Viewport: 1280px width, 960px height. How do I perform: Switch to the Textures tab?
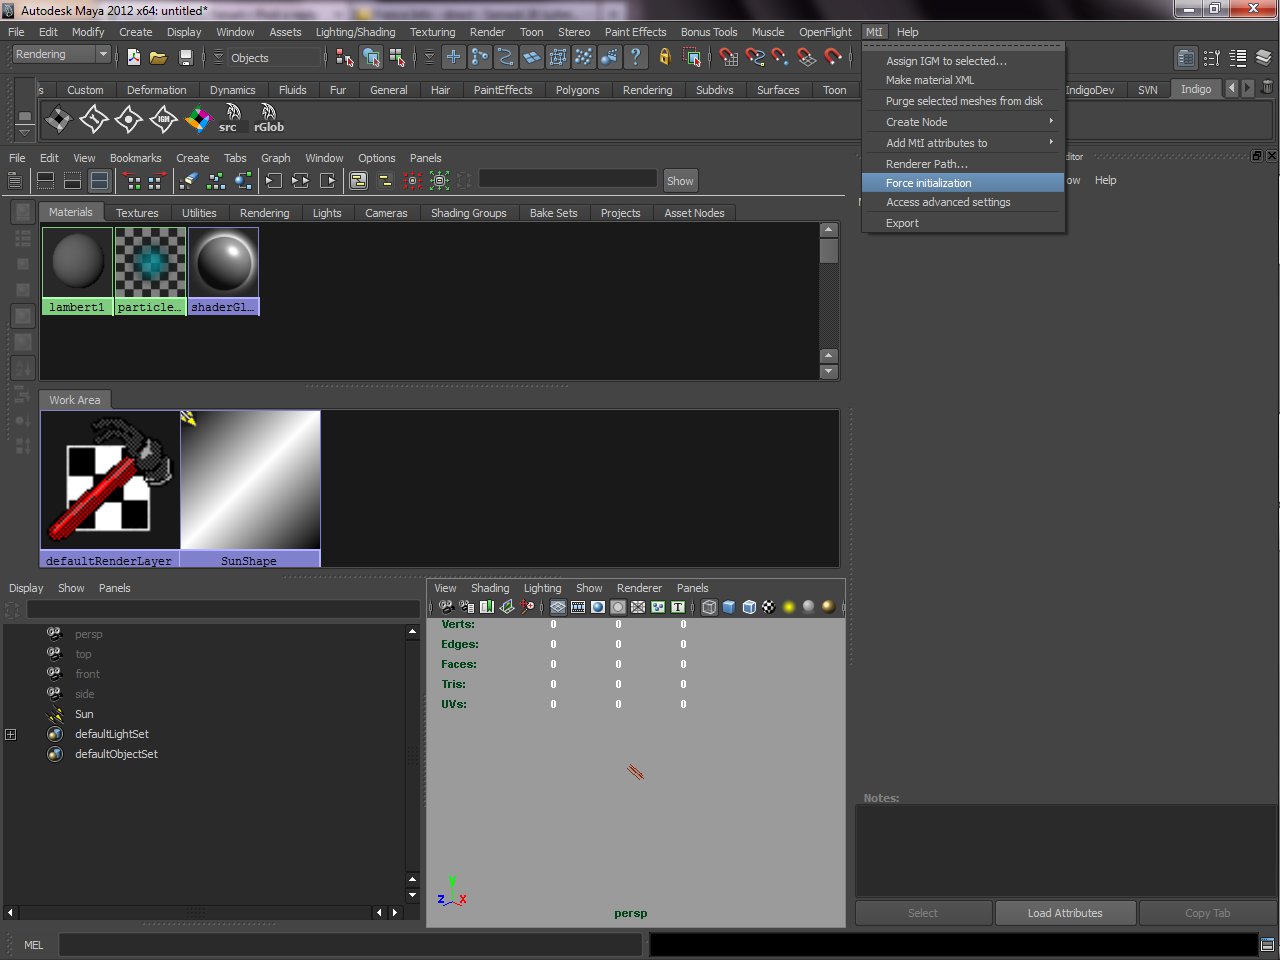coord(137,213)
